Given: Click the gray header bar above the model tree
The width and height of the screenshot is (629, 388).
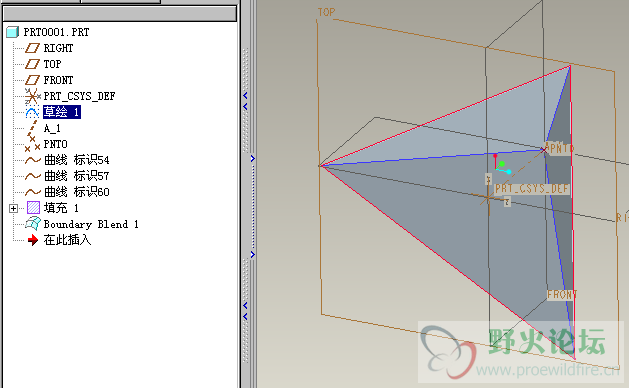Looking at the screenshot, I should (120, 14).
